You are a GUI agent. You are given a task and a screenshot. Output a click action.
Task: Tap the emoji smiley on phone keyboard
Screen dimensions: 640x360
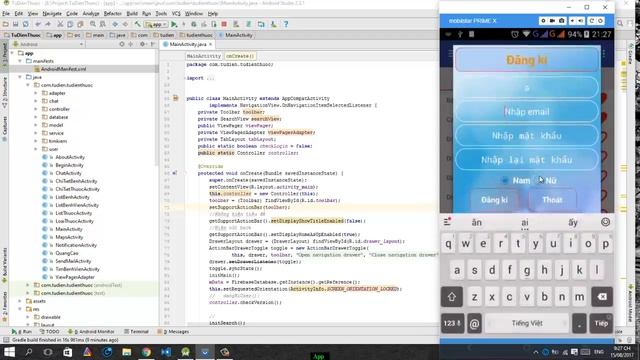[x=605, y=222]
